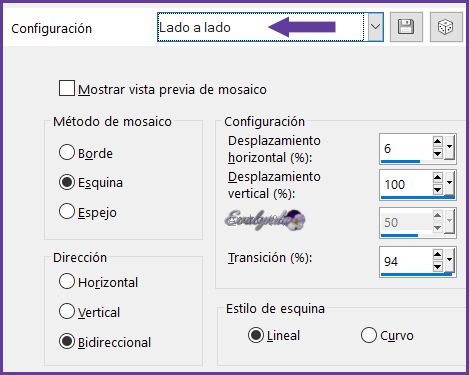The width and height of the screenshot is (469, 375).
Task: Enable Mostrar vista previa de mosaico checkbox
Action: pyautogui.click(x=66, y=88)
